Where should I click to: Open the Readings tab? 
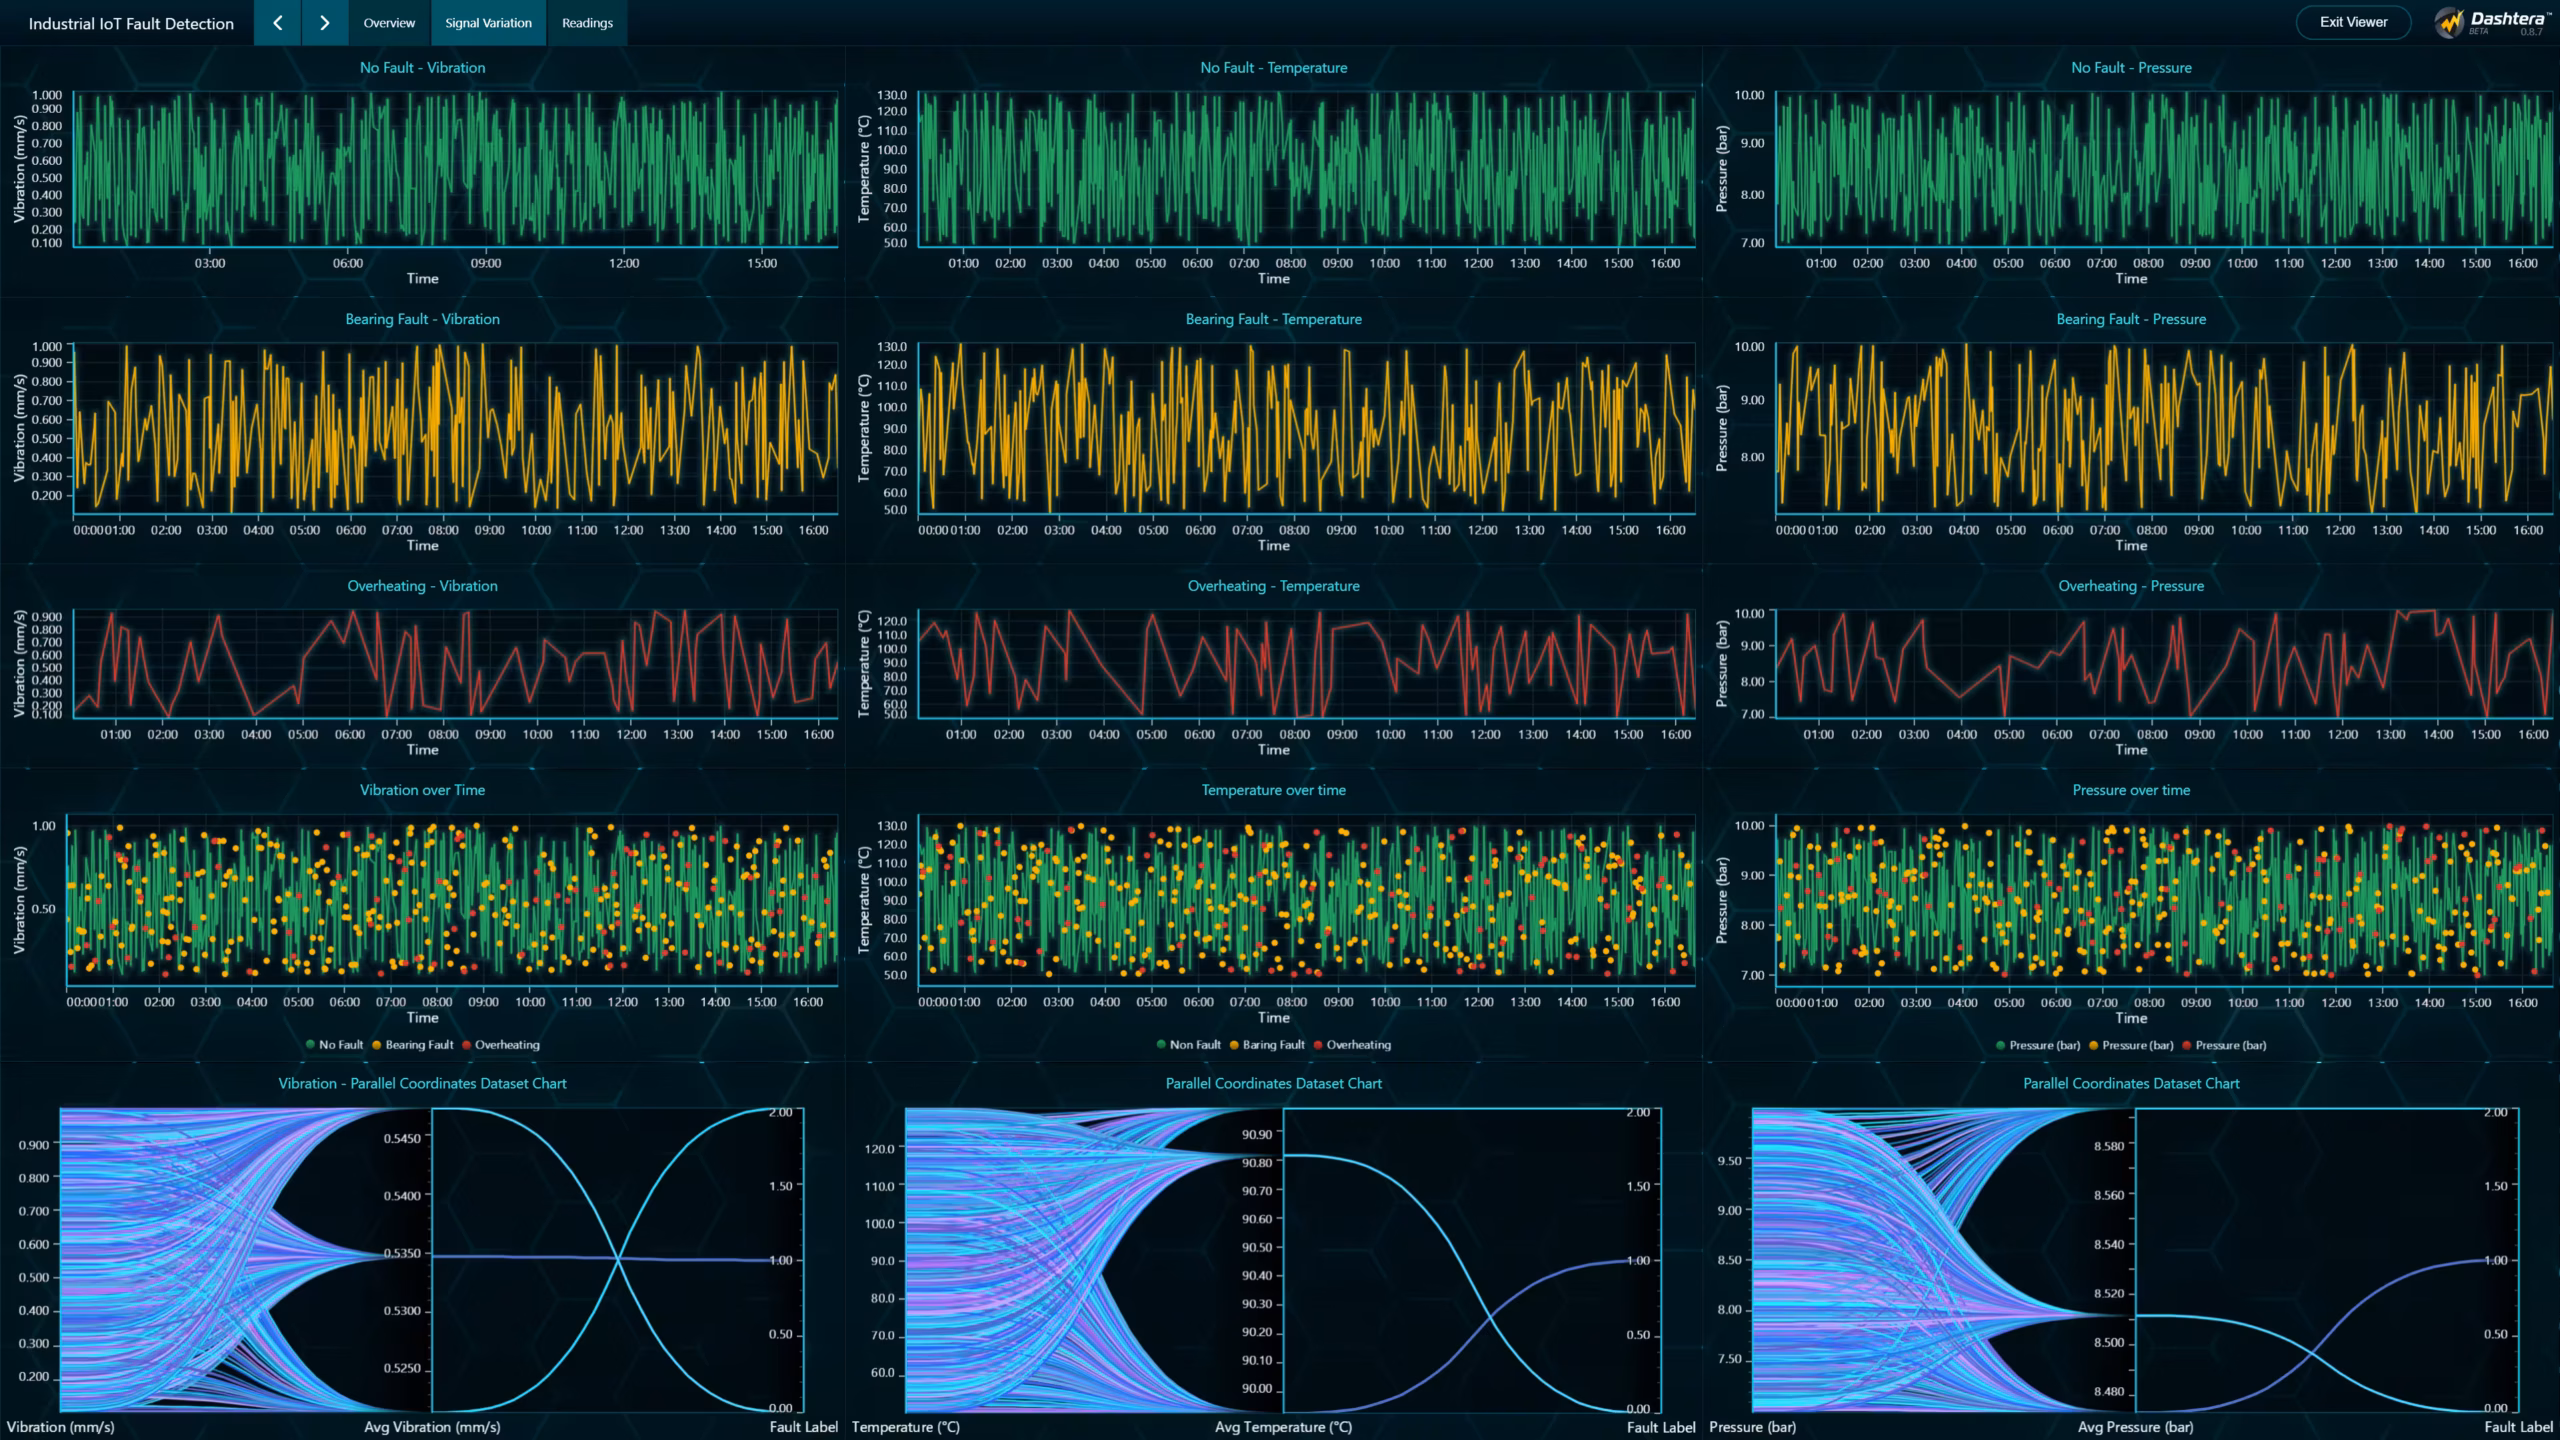tap(587, 22)
